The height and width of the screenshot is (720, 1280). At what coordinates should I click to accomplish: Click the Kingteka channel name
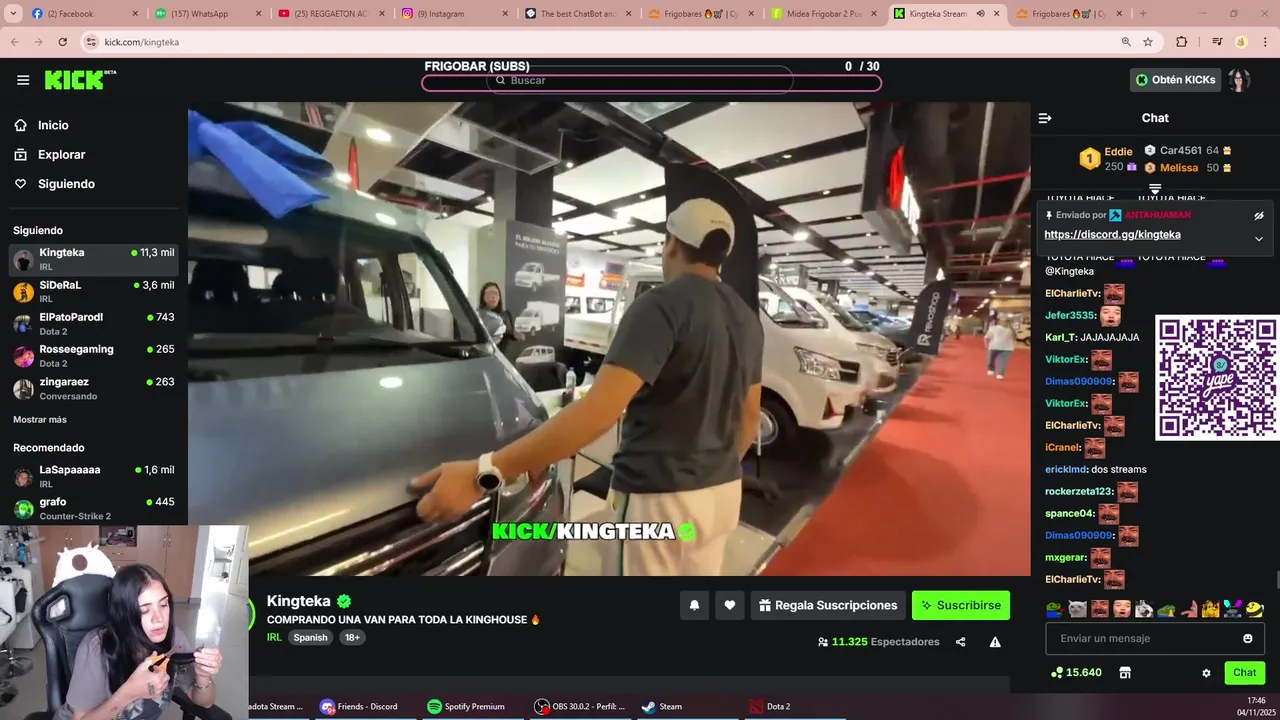click(298, 601)
